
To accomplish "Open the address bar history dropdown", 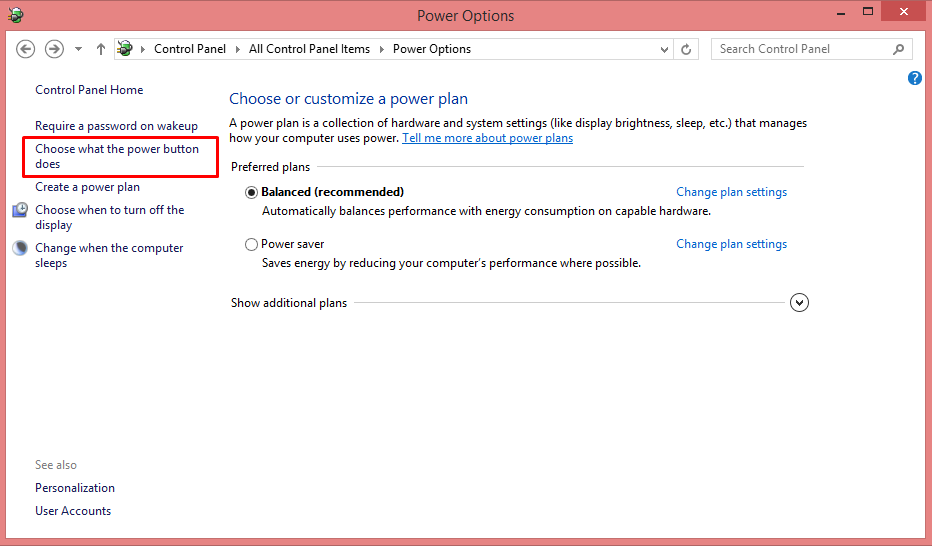I will click(x=665, y=49).
